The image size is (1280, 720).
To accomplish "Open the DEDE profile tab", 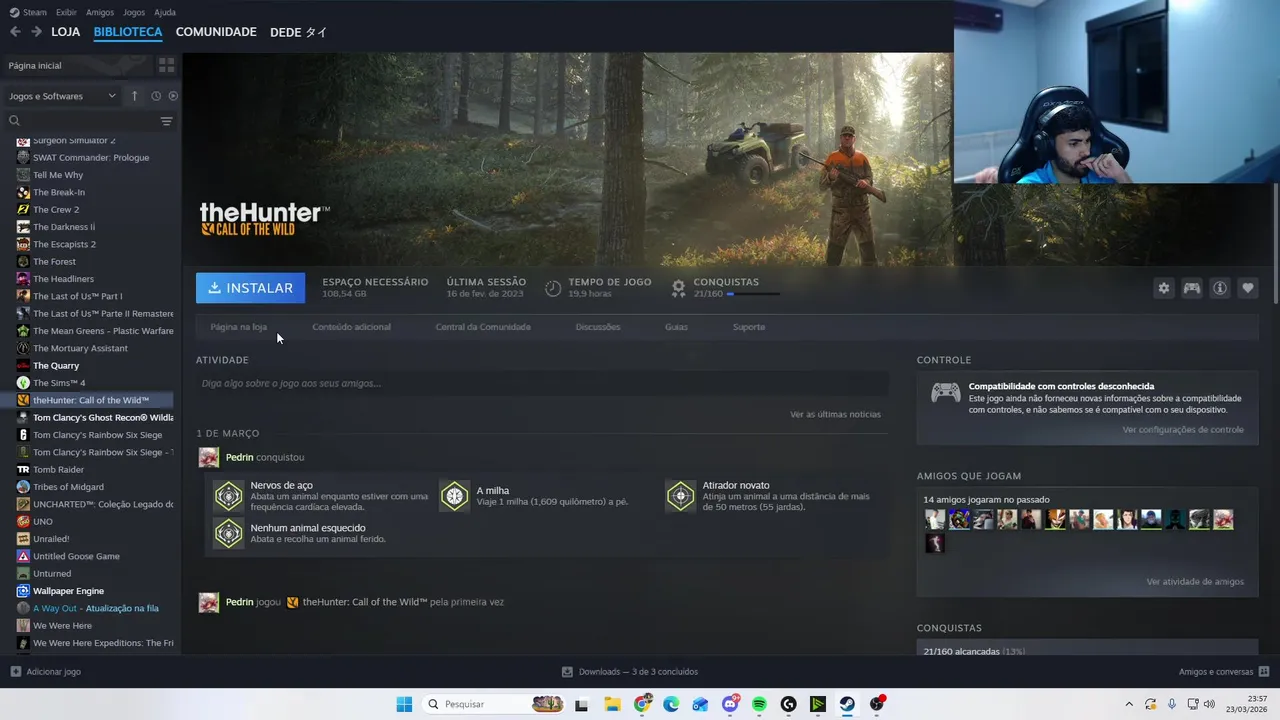I will [298, 32].
